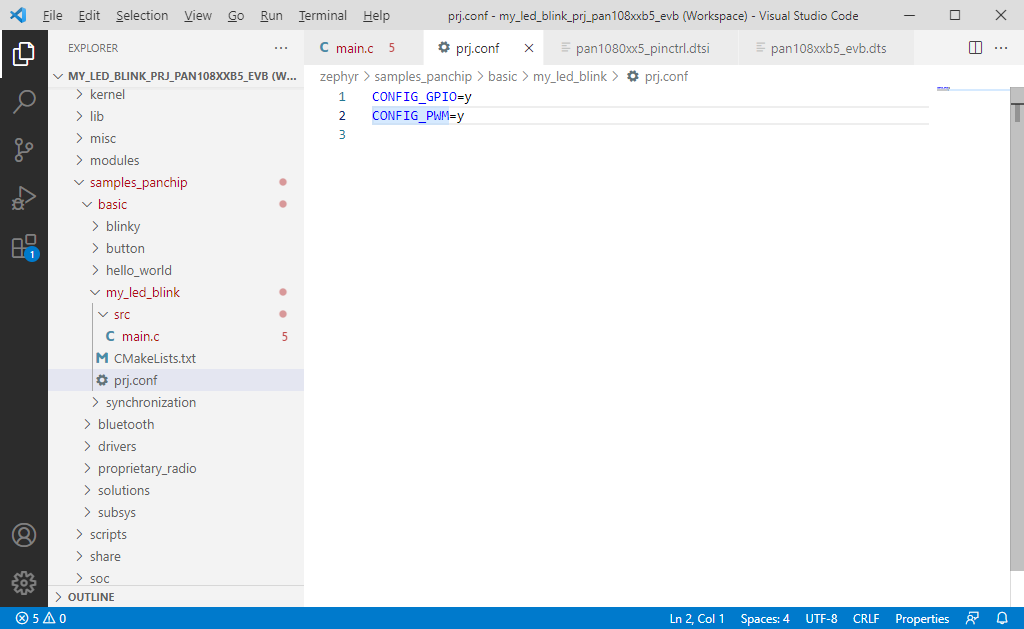
Task: Open the Edit menu
Action: pos(89,15)
